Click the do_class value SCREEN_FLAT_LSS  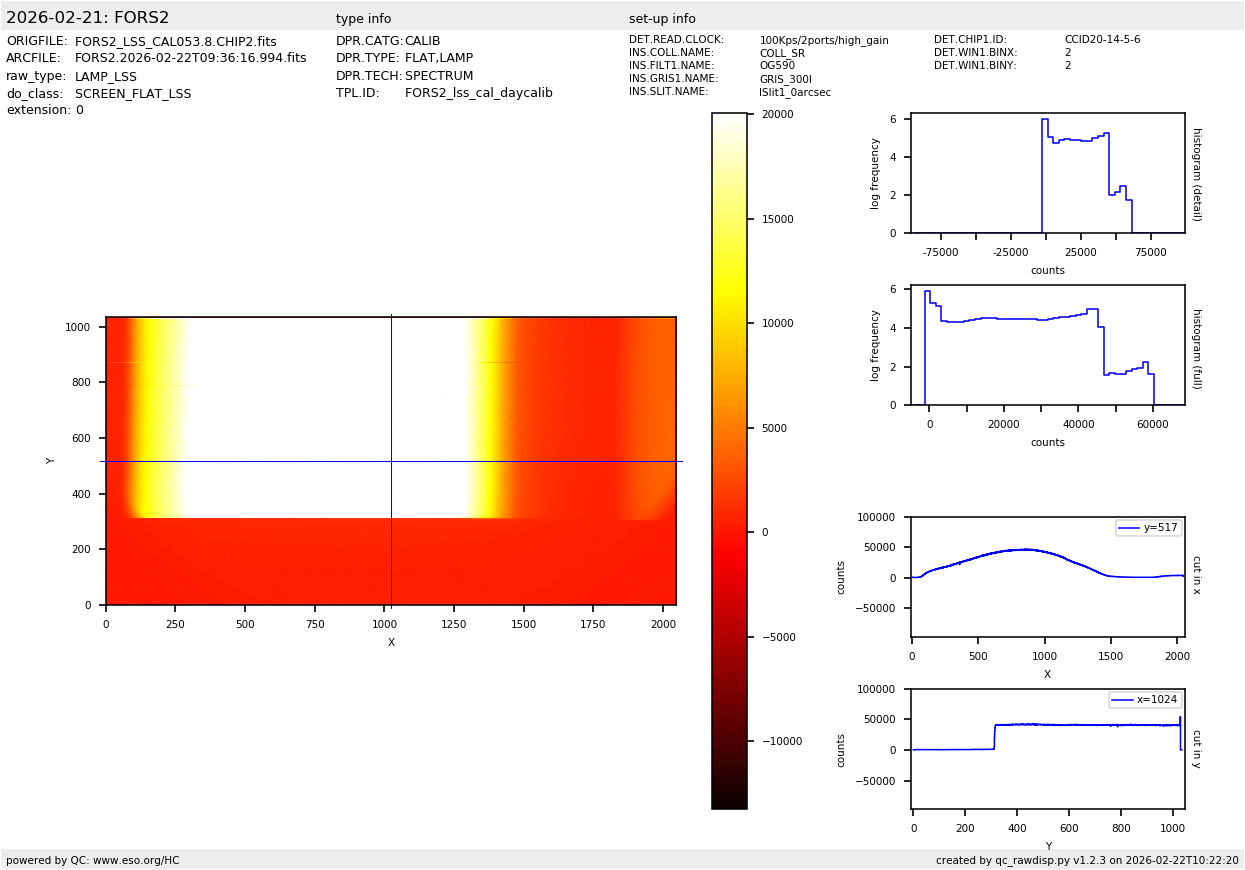[133, 94]
